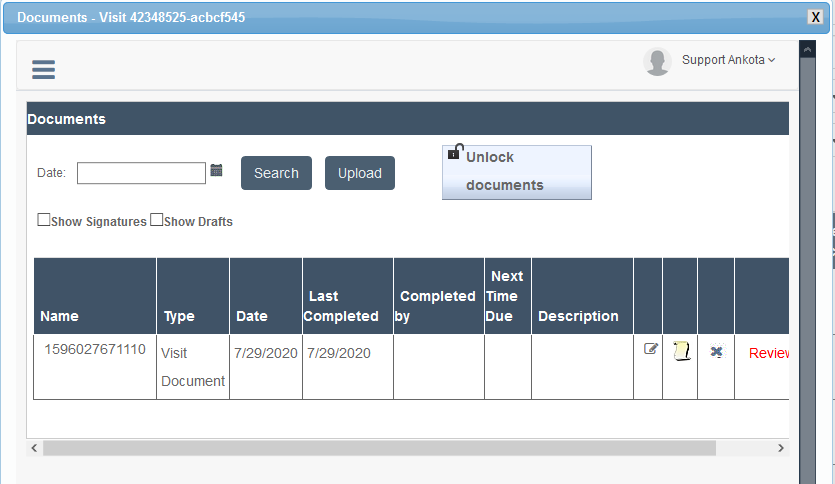The image size is (835, 484).
Task: Click the horizontal scrollbar left arrow
Action: [34, 448]
